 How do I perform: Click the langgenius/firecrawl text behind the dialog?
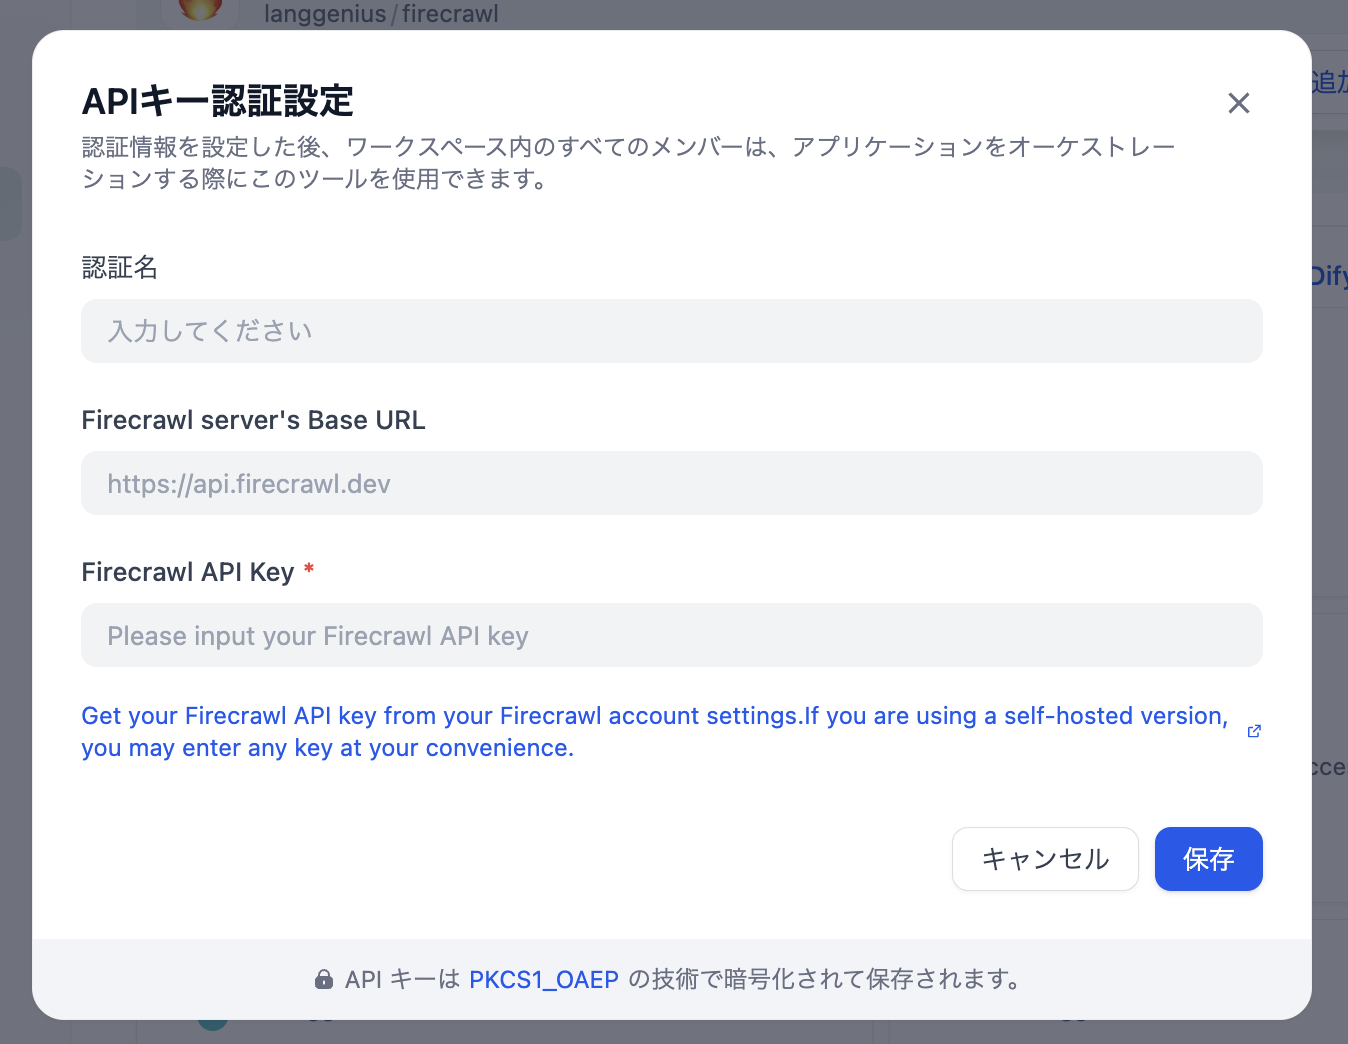tap(381, 14)
